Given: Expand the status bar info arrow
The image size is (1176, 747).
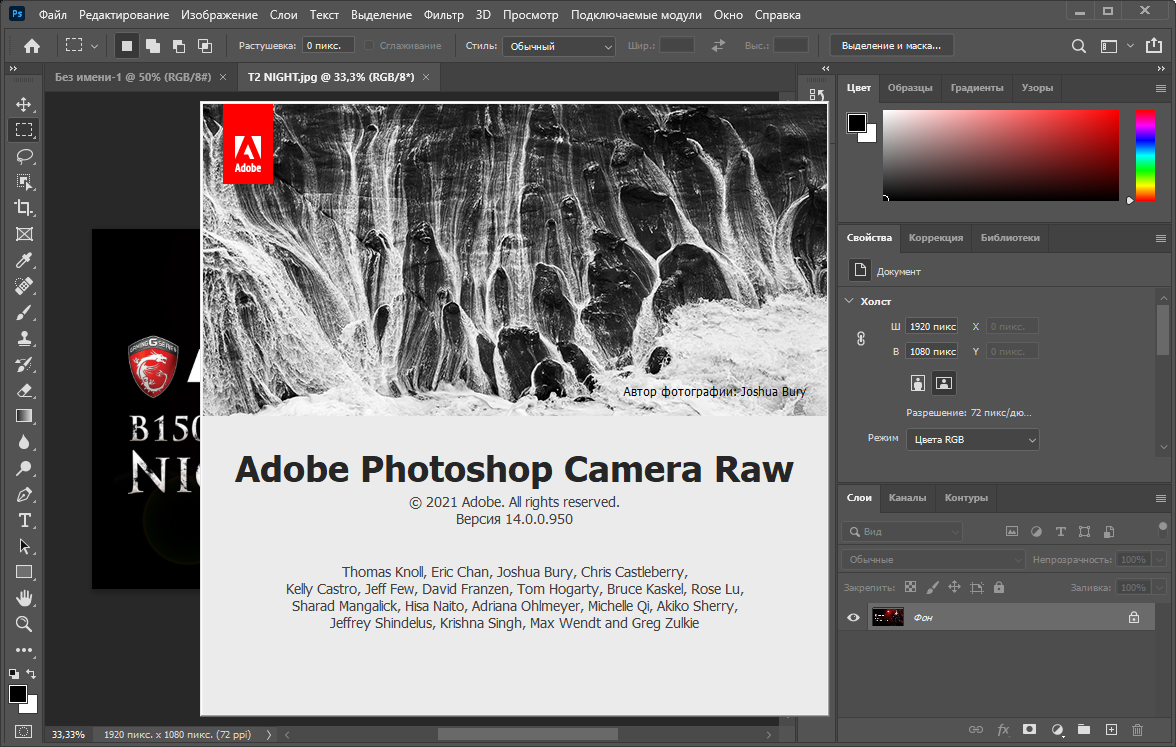Looking at the screenshot, I should click(268, 735).
